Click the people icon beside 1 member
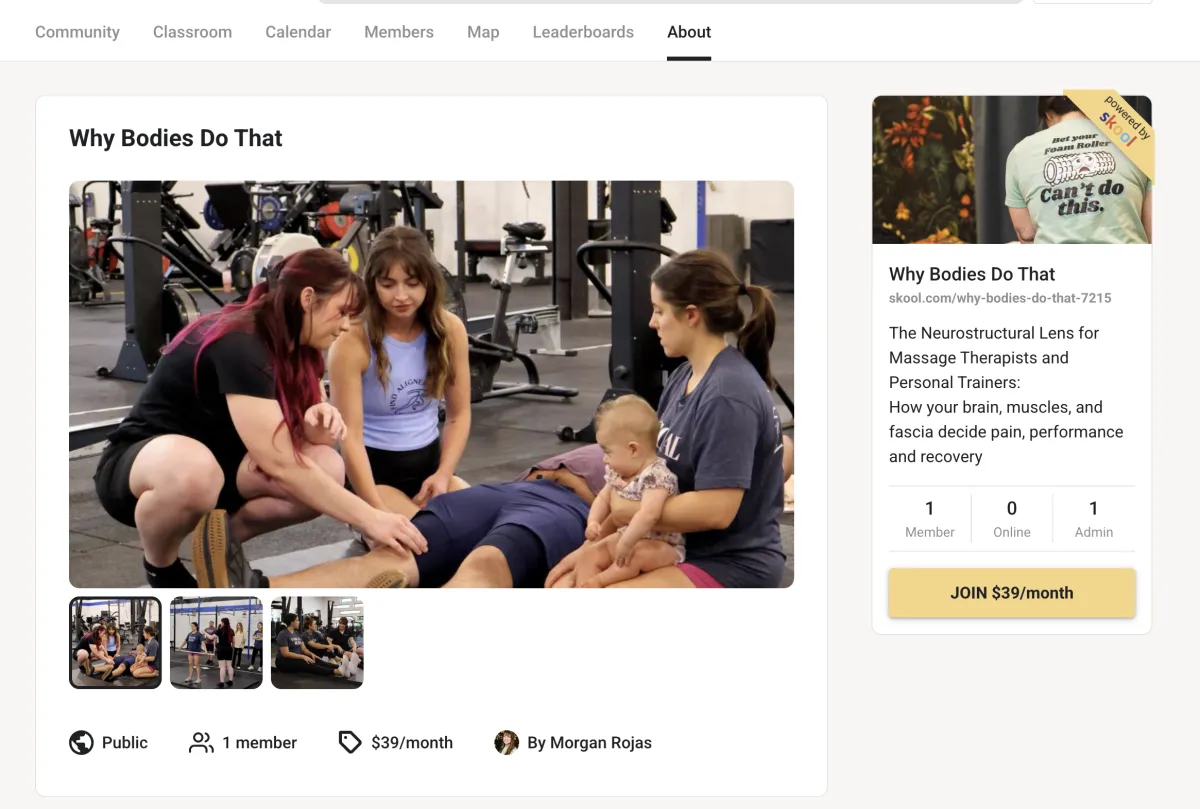The image size is (1200, 809). (201, 742)
